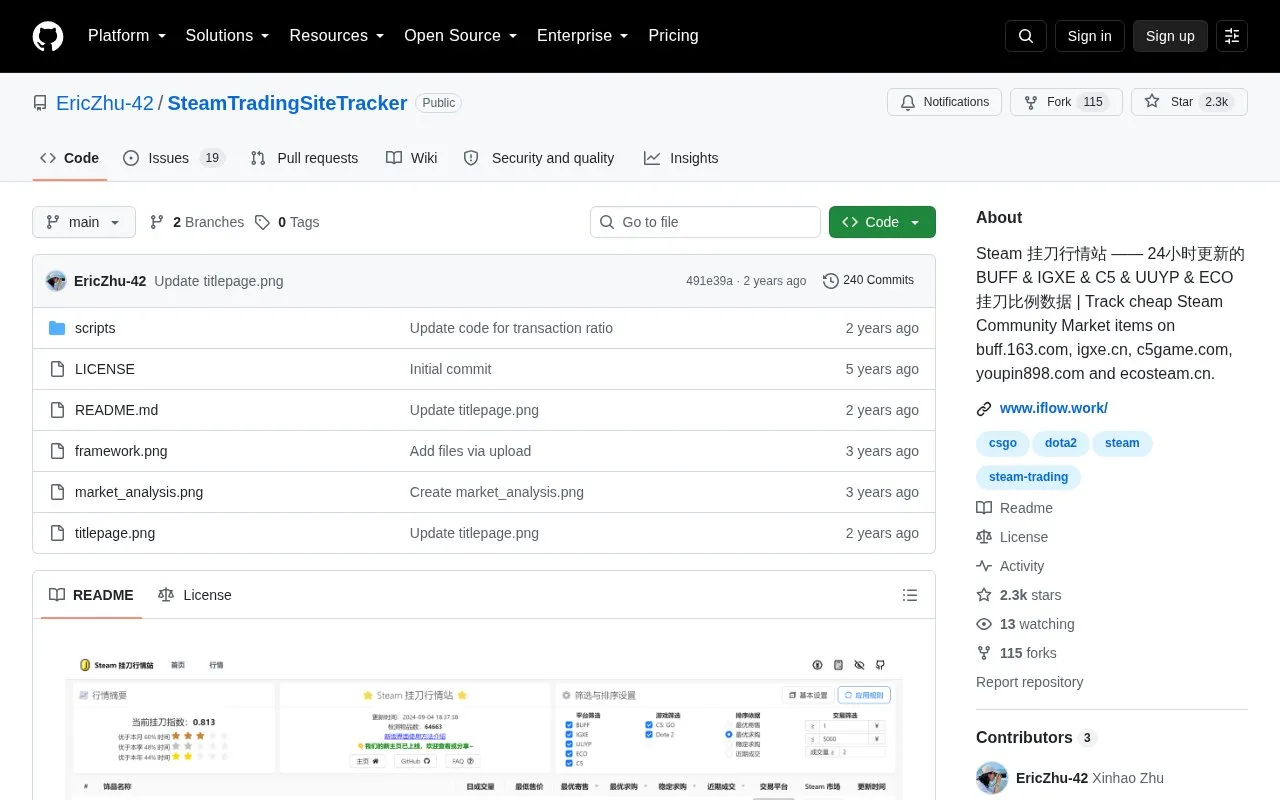Open the csgo topic tag
This screenshot has width=1280, height=800.
pos(1003,443)
